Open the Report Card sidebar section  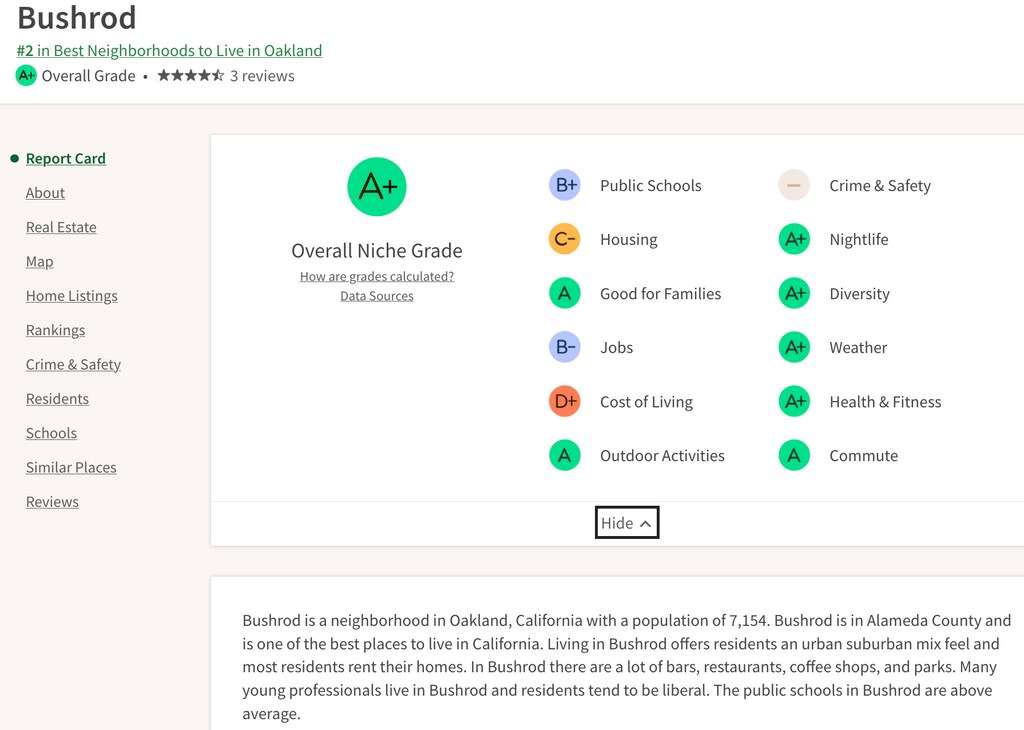[65, 159]
